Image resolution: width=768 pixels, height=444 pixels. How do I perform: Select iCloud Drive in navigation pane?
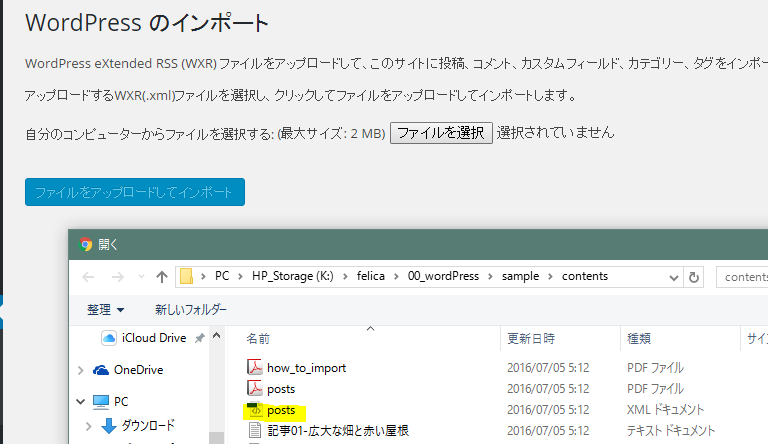pyautogui.click(x=153, y=338)
